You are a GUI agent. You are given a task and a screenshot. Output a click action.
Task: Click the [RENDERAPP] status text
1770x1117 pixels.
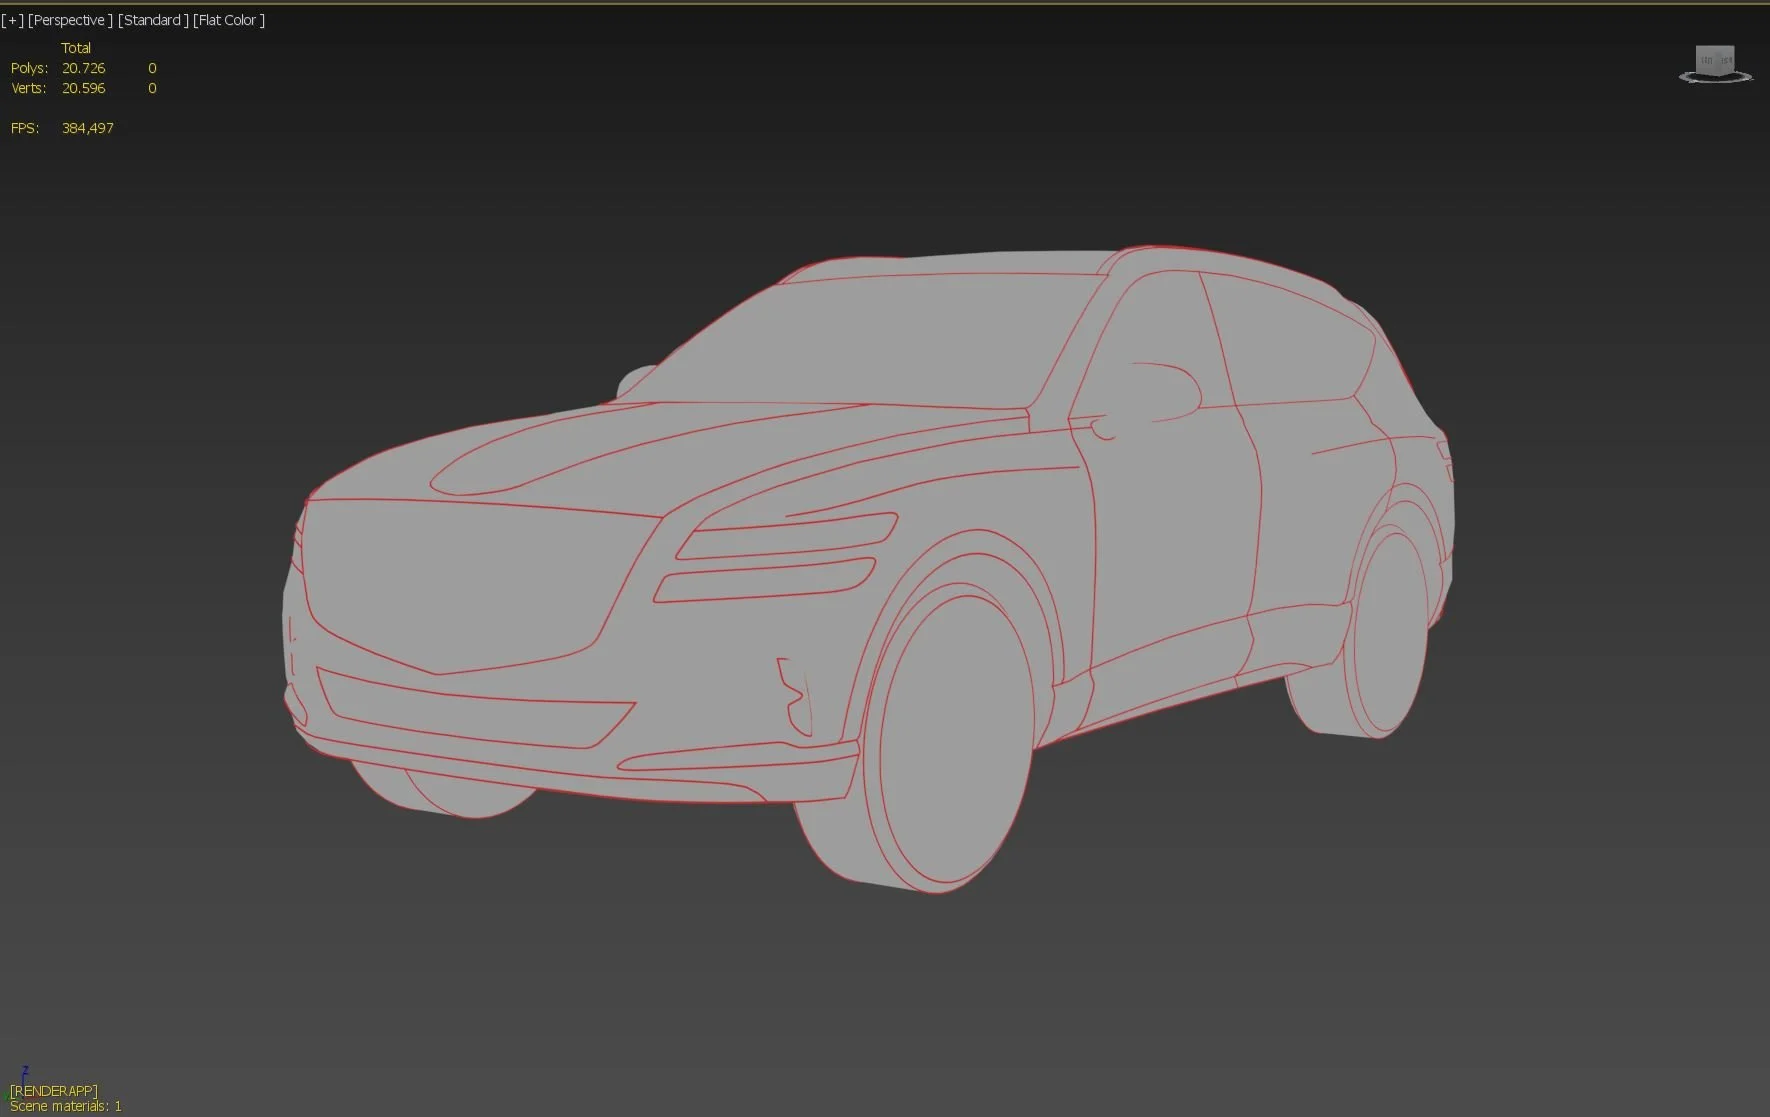(x=55, y=1090)
